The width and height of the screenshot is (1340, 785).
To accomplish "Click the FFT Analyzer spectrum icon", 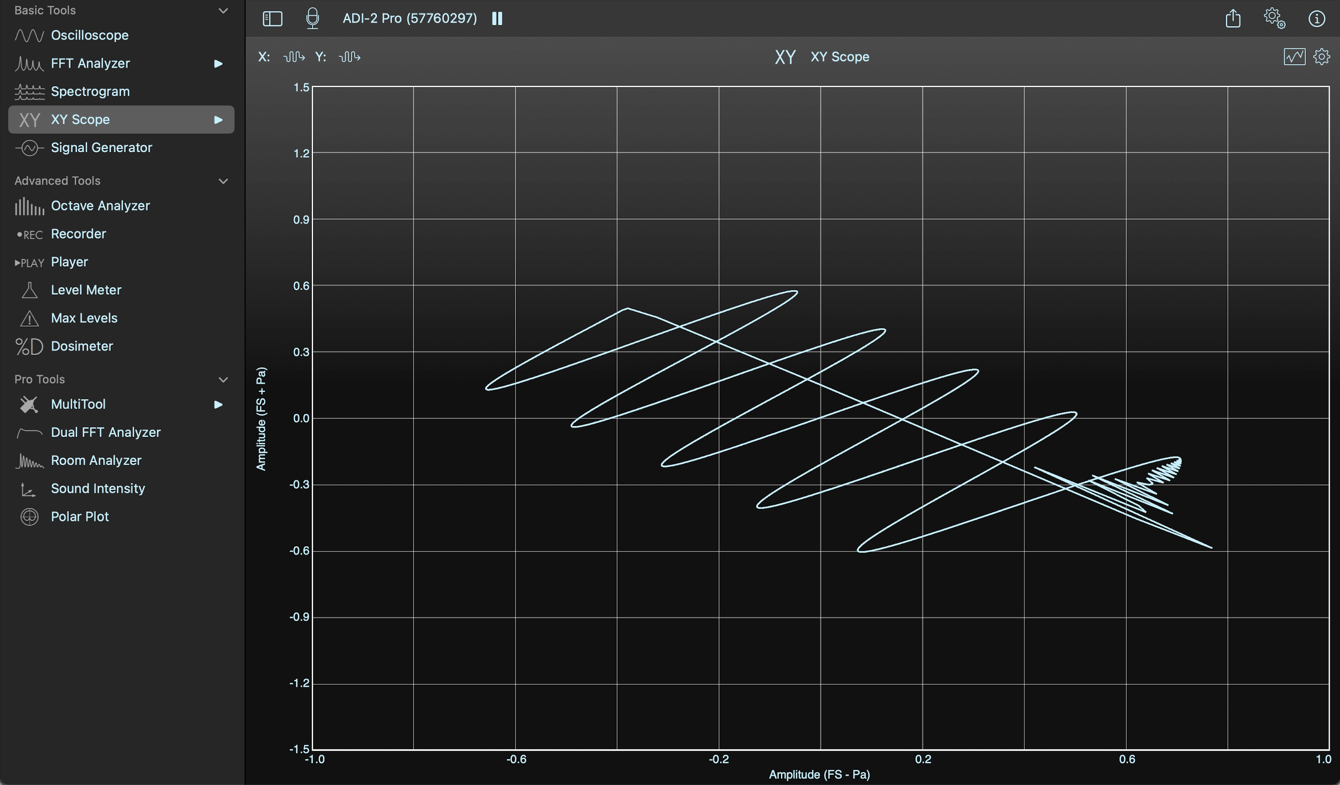I will tap(29, 64).
